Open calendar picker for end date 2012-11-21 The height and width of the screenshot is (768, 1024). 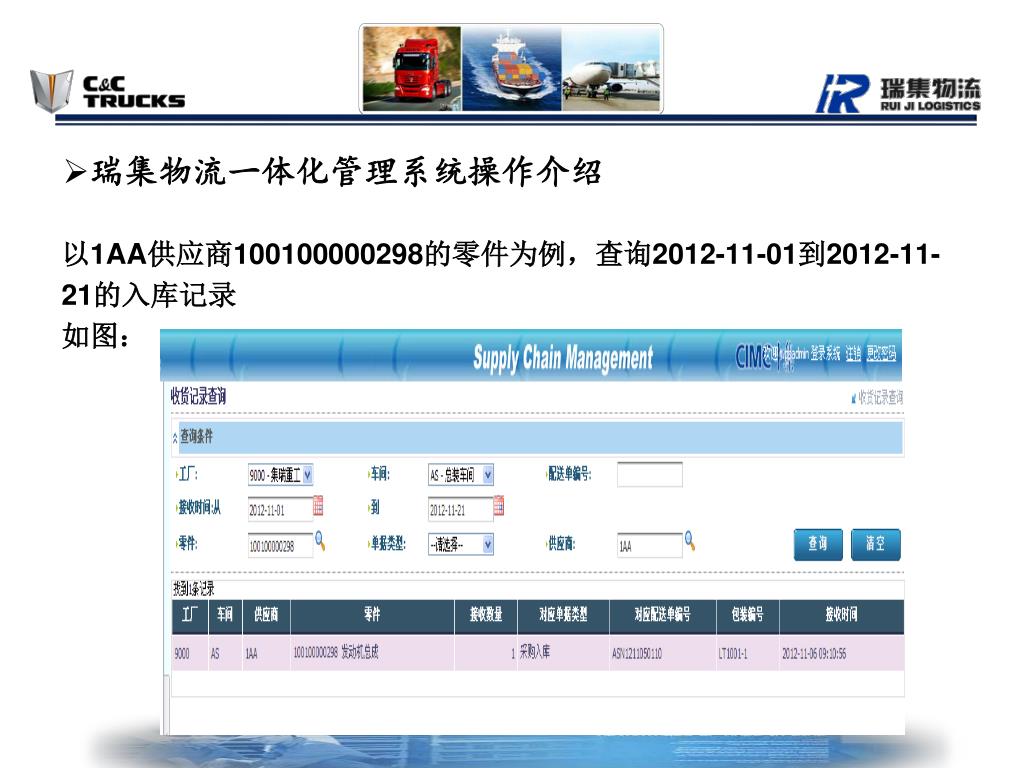498,505
